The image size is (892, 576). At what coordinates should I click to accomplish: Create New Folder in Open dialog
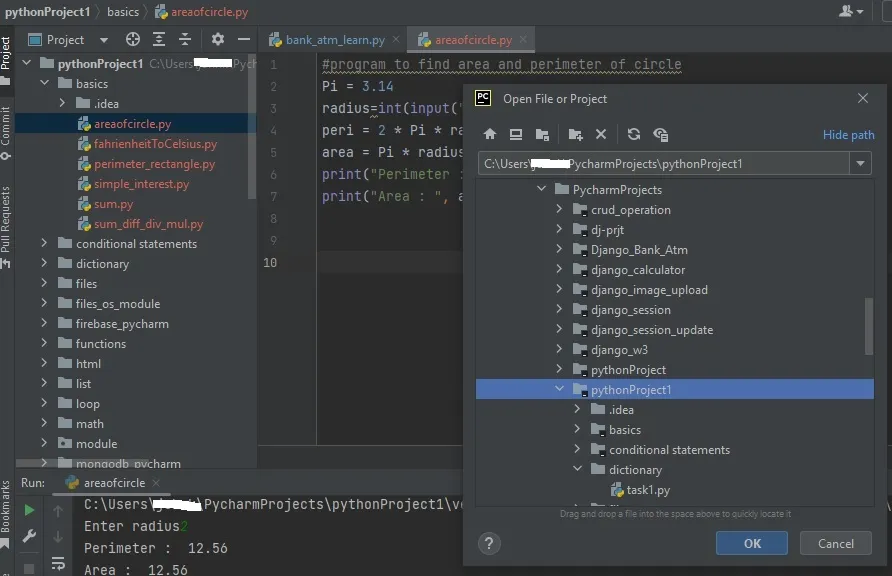tap(575, 134)
